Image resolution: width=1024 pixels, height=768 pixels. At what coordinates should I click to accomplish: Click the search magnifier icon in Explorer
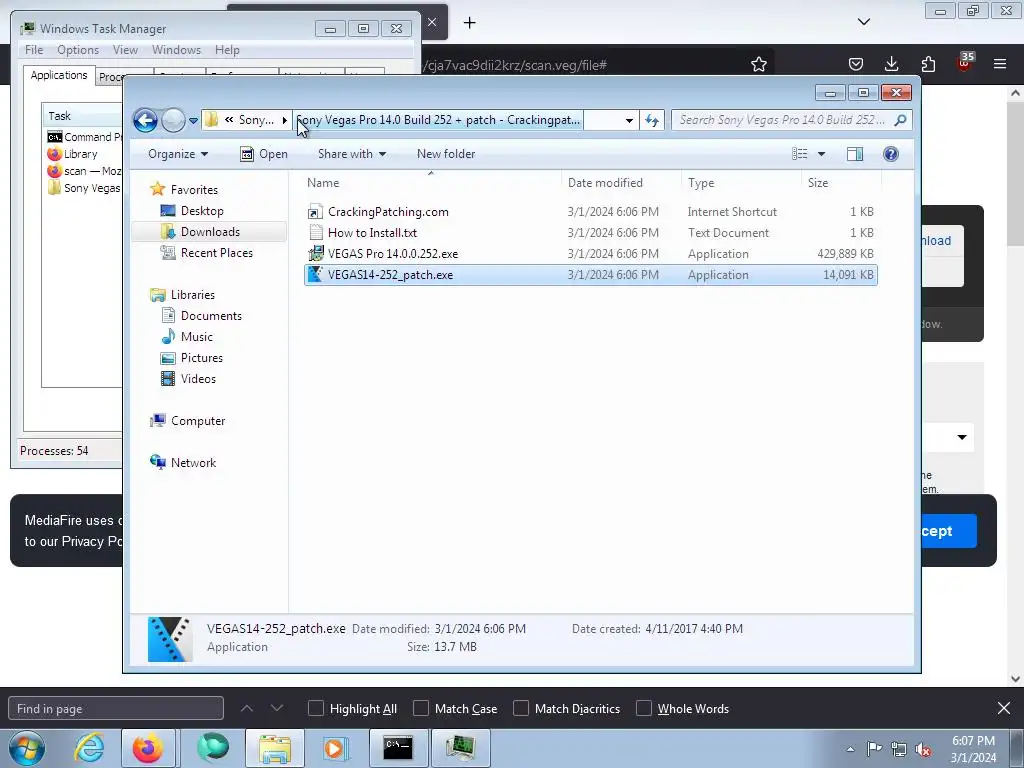point(900,120)
